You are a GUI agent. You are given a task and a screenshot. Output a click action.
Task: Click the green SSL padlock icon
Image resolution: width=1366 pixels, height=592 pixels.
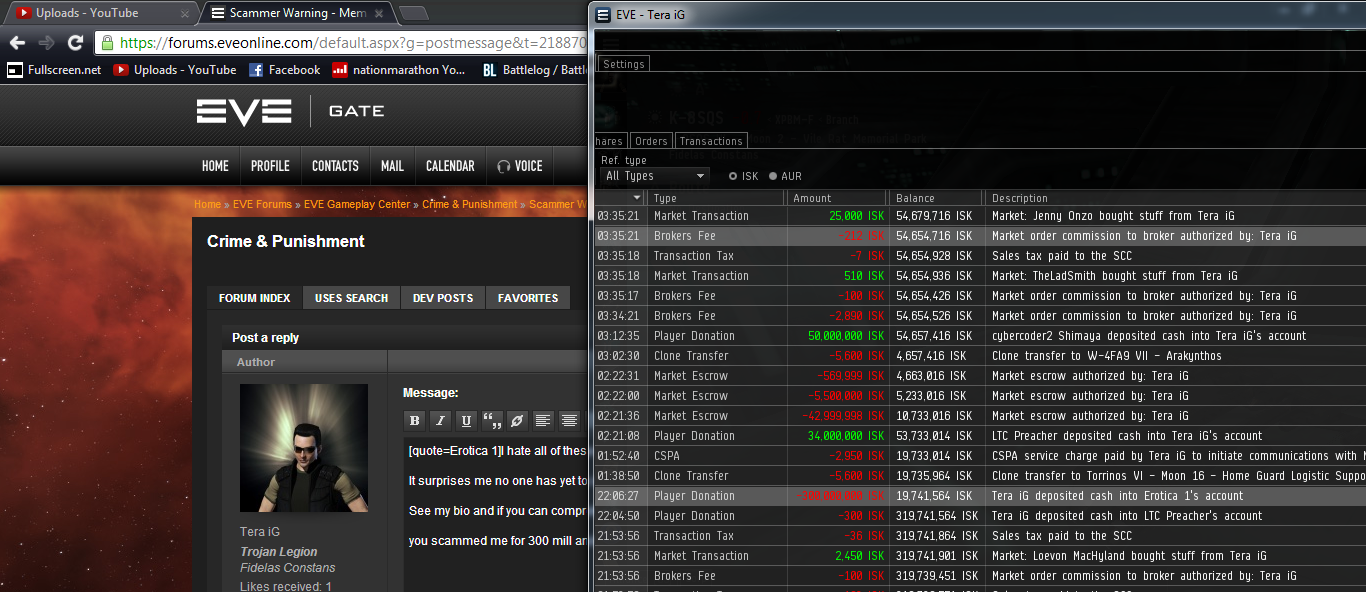click(x=108, y=43)
